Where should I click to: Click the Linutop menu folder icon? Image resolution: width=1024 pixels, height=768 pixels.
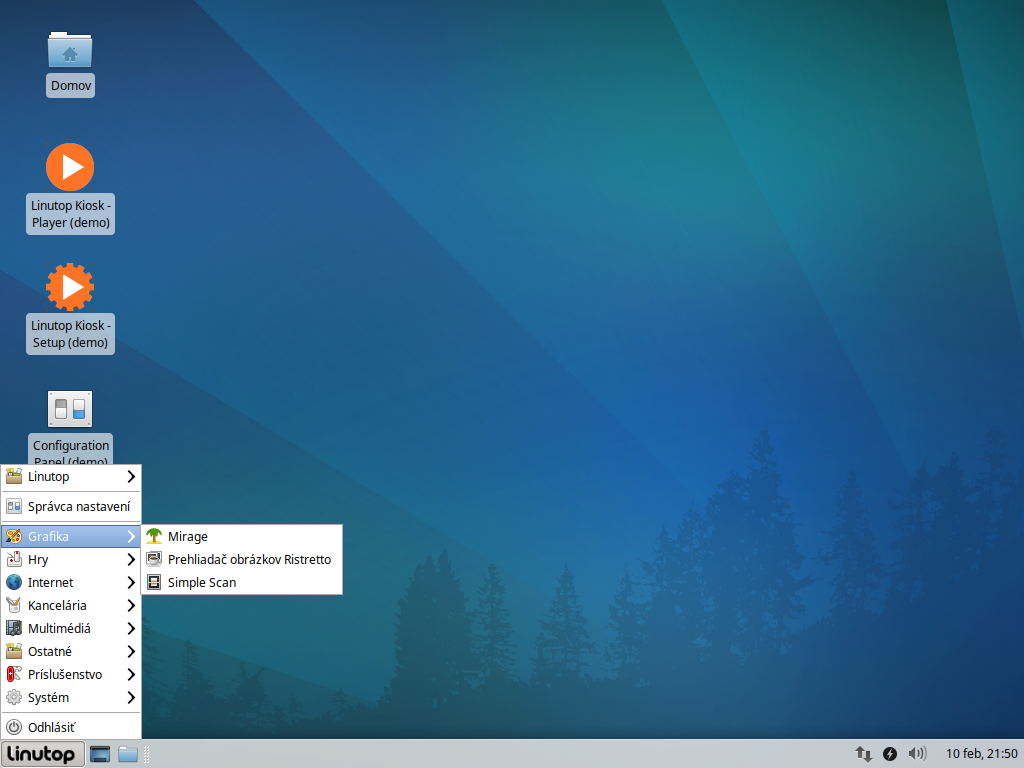tap(14, 476)
